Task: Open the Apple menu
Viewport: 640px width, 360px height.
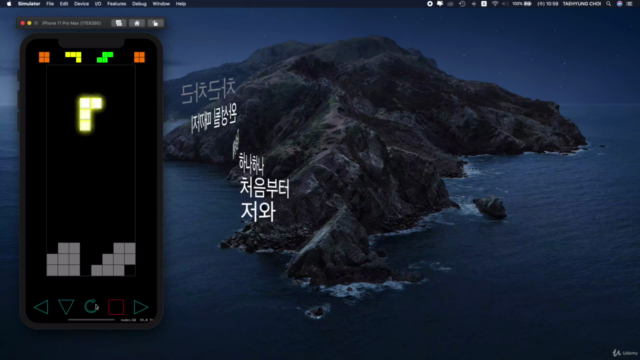Action: [x=9, y=4]
